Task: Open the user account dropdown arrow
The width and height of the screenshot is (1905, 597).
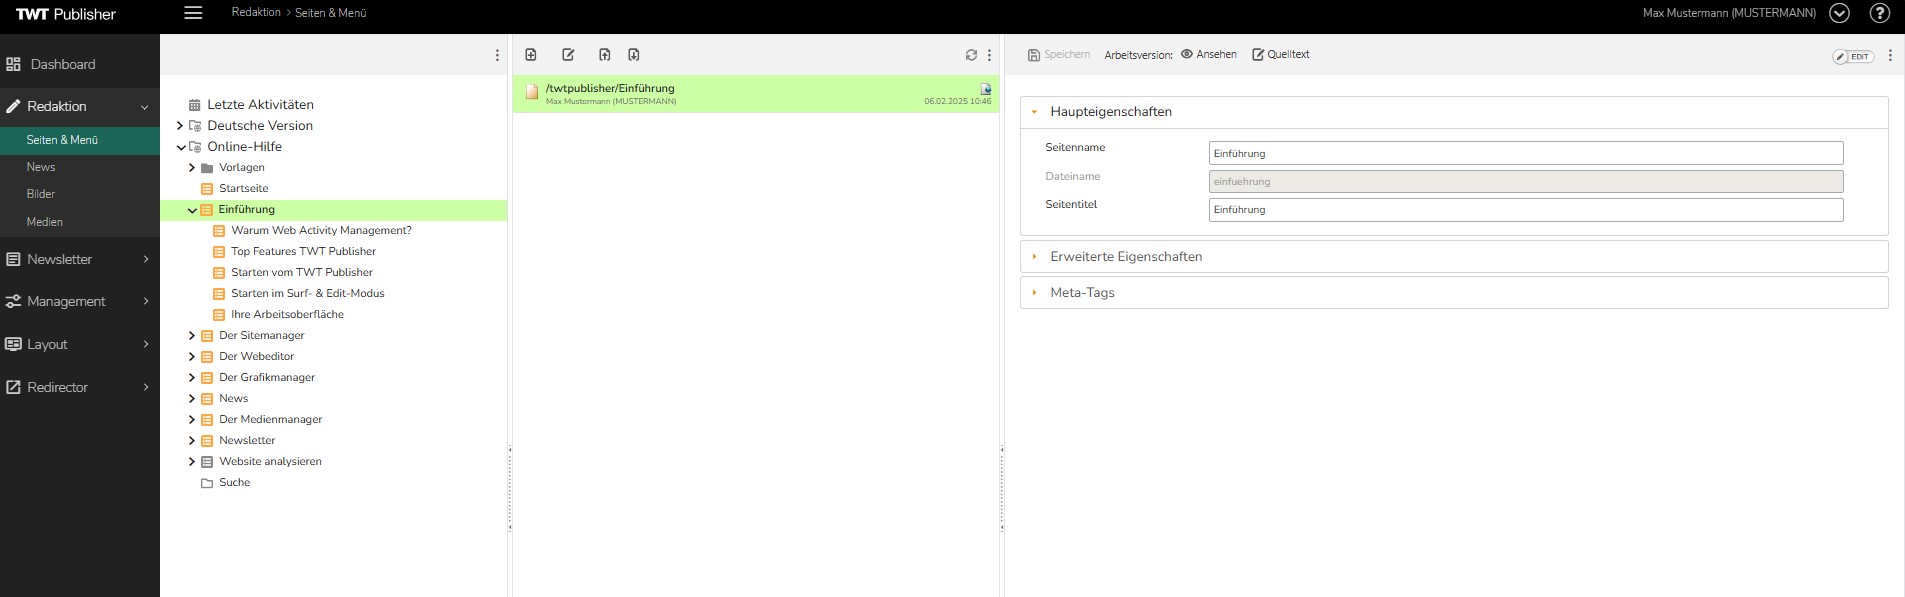Action: coord(1839,14)
